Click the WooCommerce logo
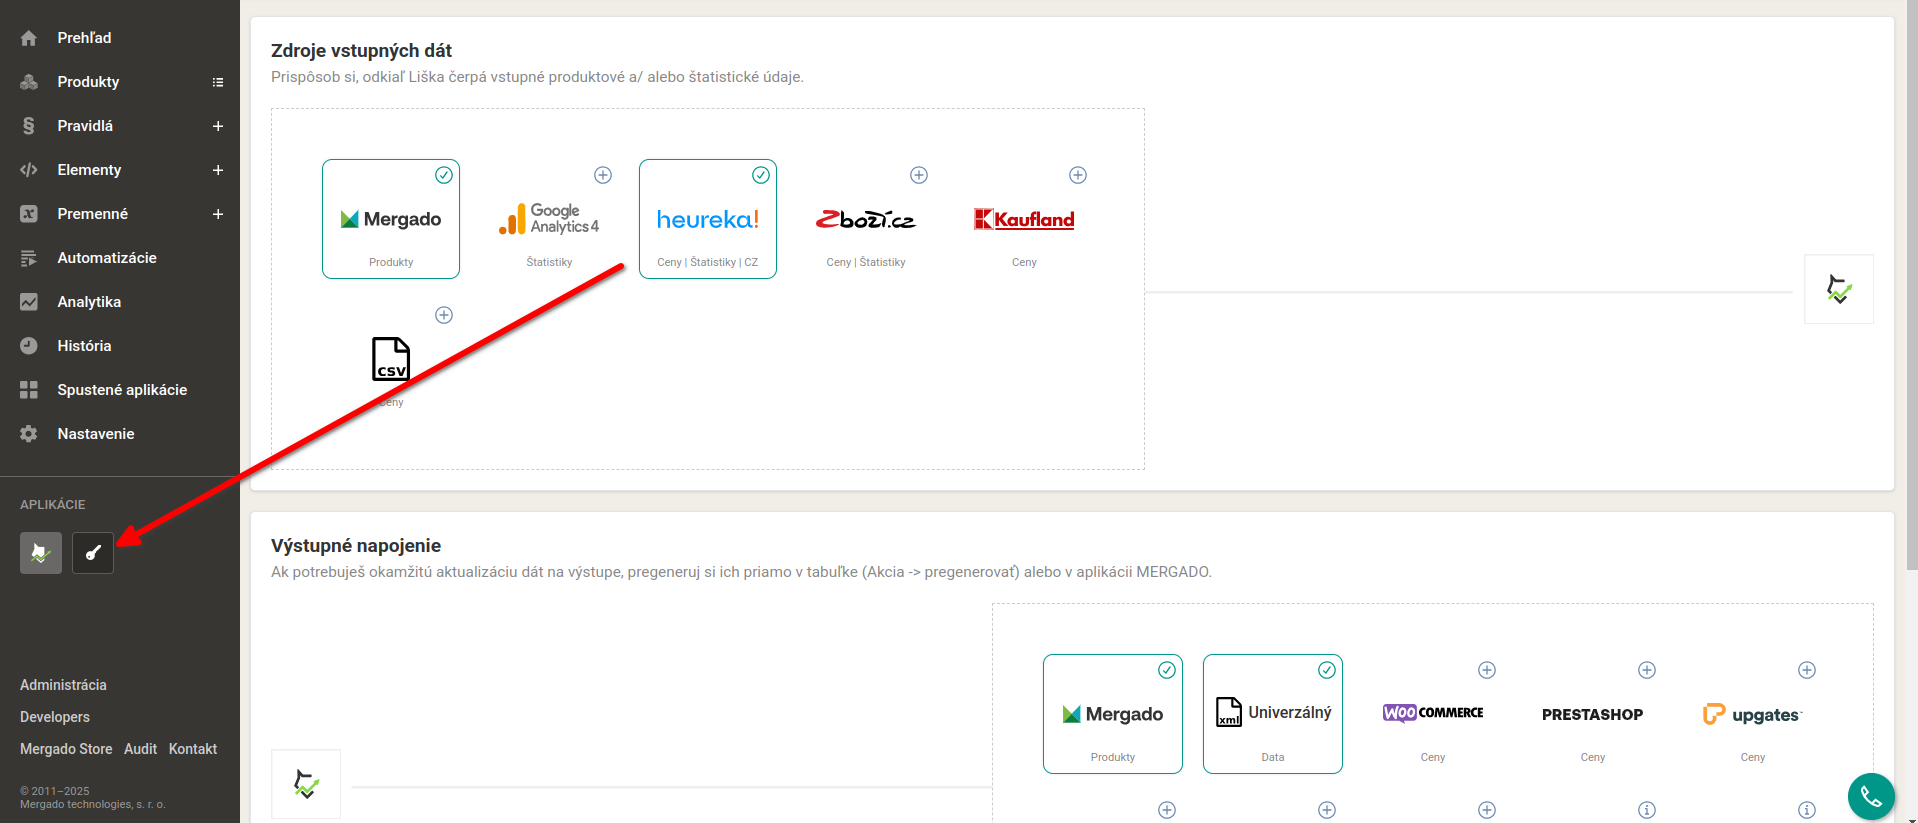Image resolution: width=1918 pixels, height=823 pixels. click(x=1433, y=713)
